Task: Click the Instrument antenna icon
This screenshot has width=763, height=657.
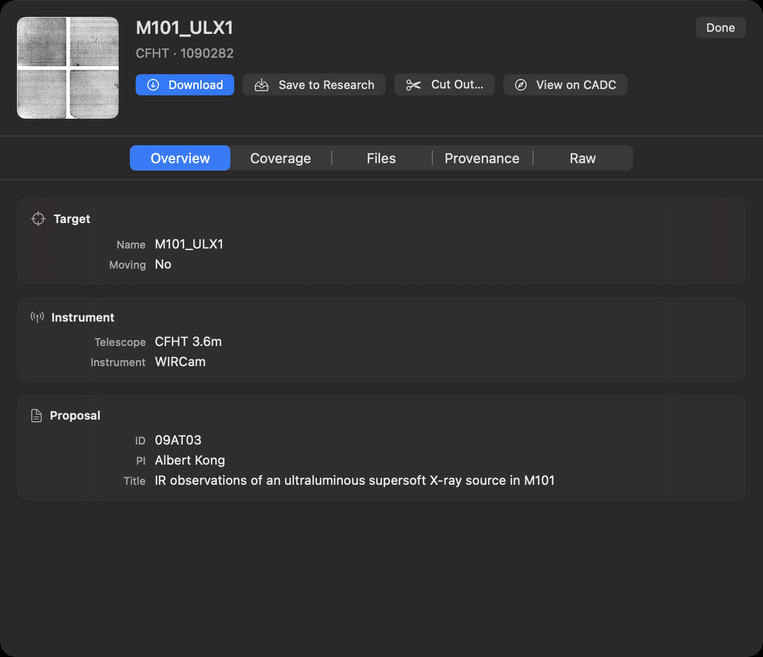Action: (x=37, y=317)
